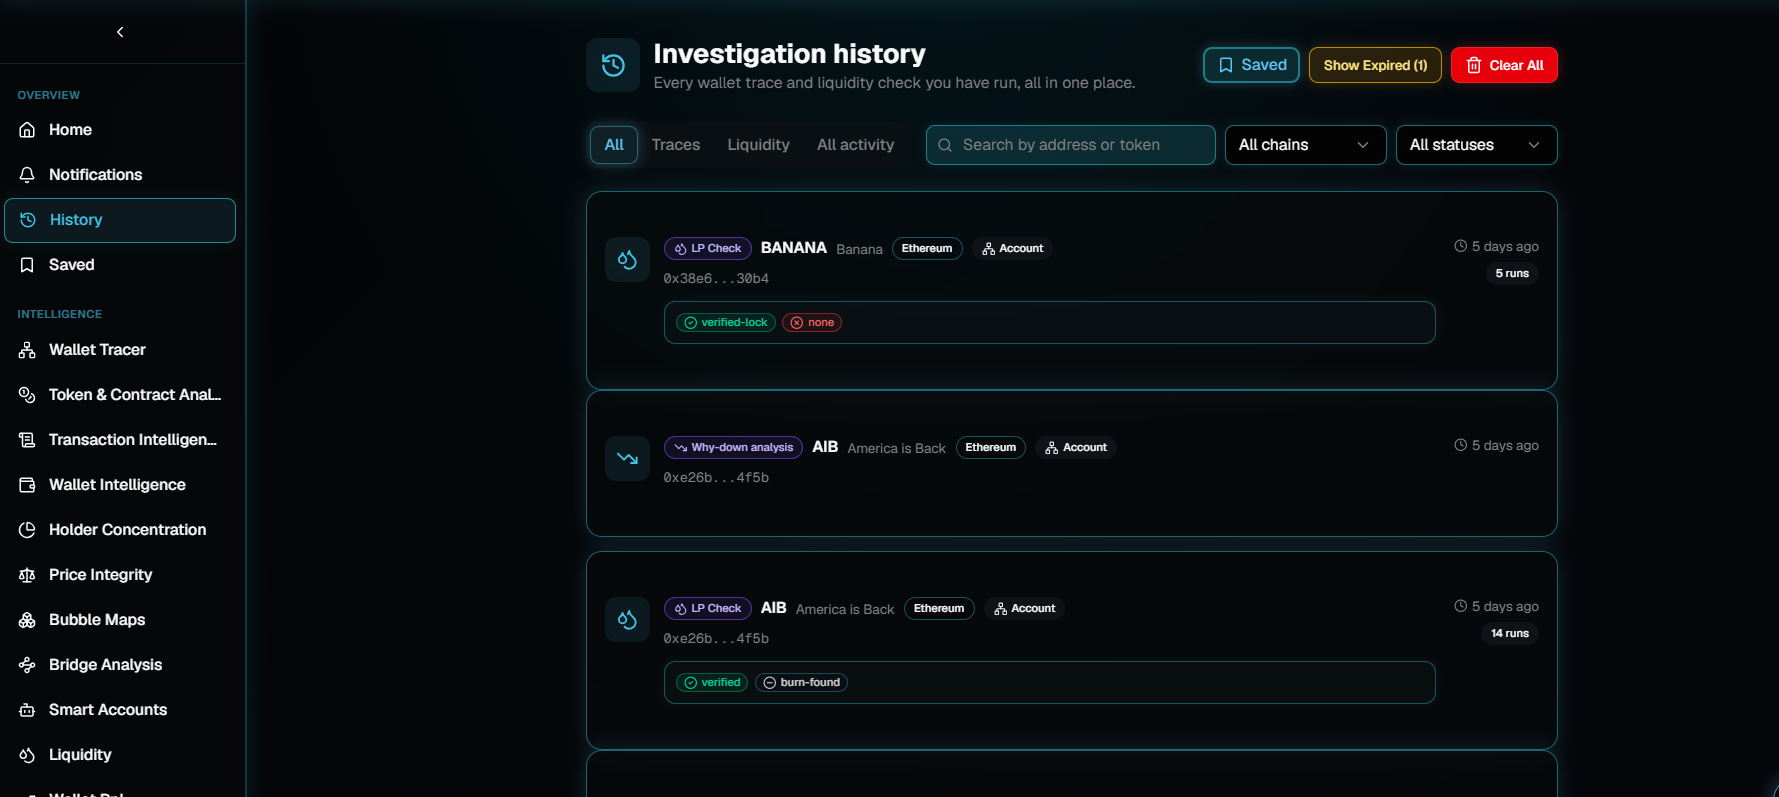Click the Home house icon
Image resolution: width=1779 pixels, height=797 pixels.
click(27, 130)
